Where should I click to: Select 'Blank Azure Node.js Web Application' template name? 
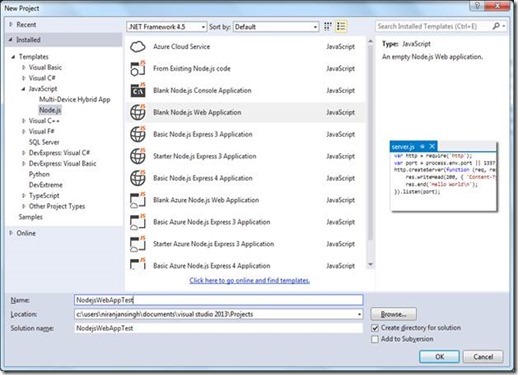tap(206, 200)
